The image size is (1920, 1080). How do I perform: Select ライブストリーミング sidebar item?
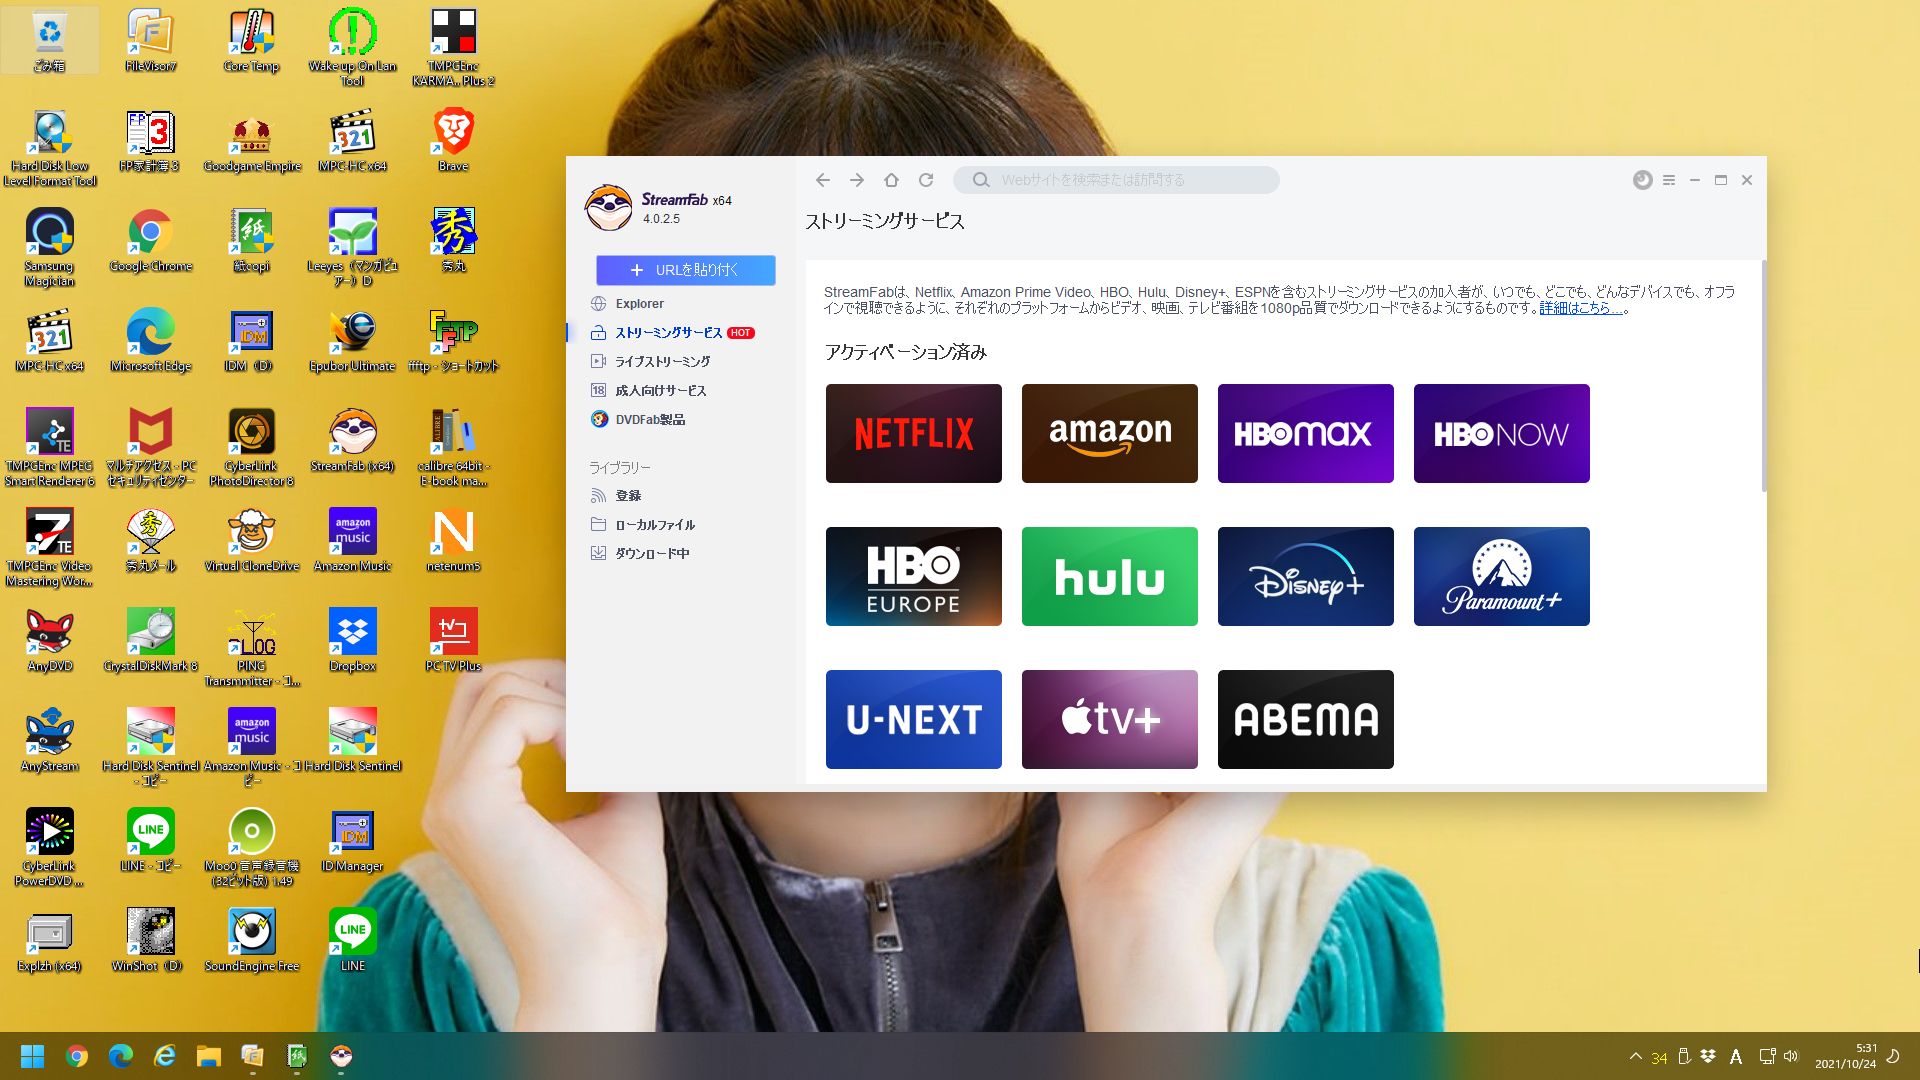pos(651,361)
